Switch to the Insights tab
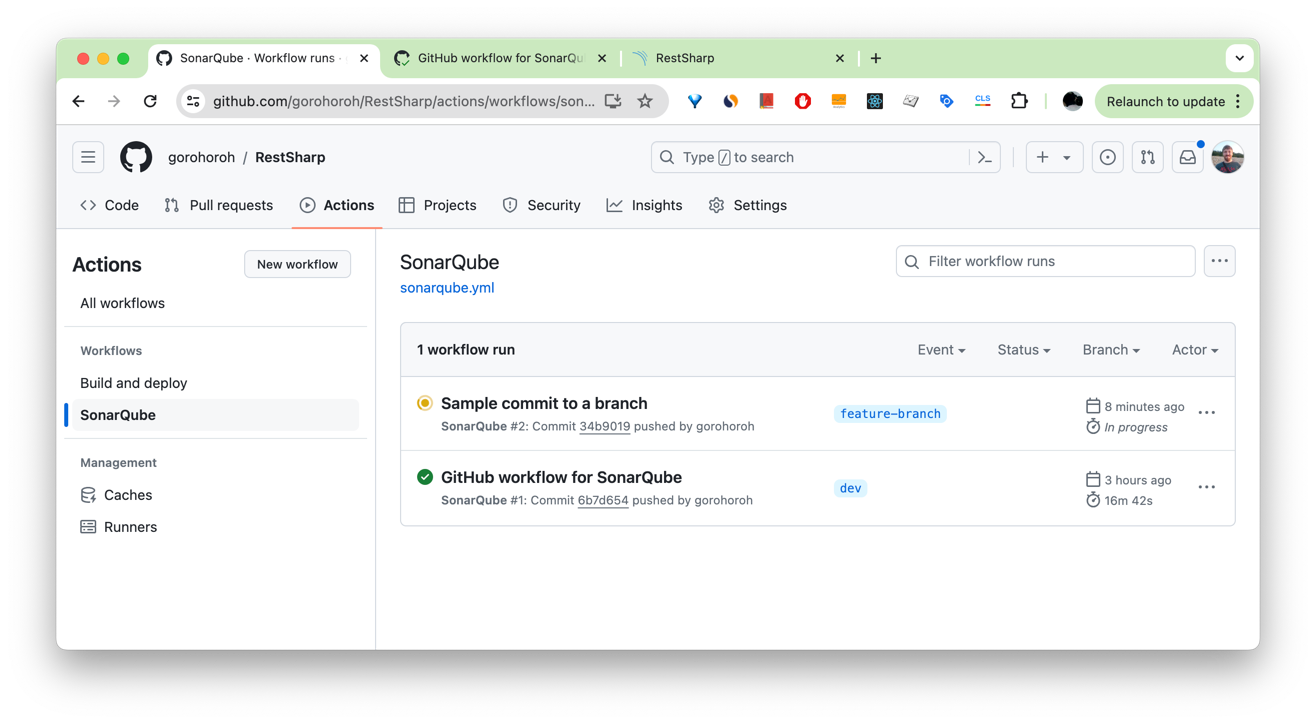The width and height of the screenshot is (1316, 724). point(645,205)
